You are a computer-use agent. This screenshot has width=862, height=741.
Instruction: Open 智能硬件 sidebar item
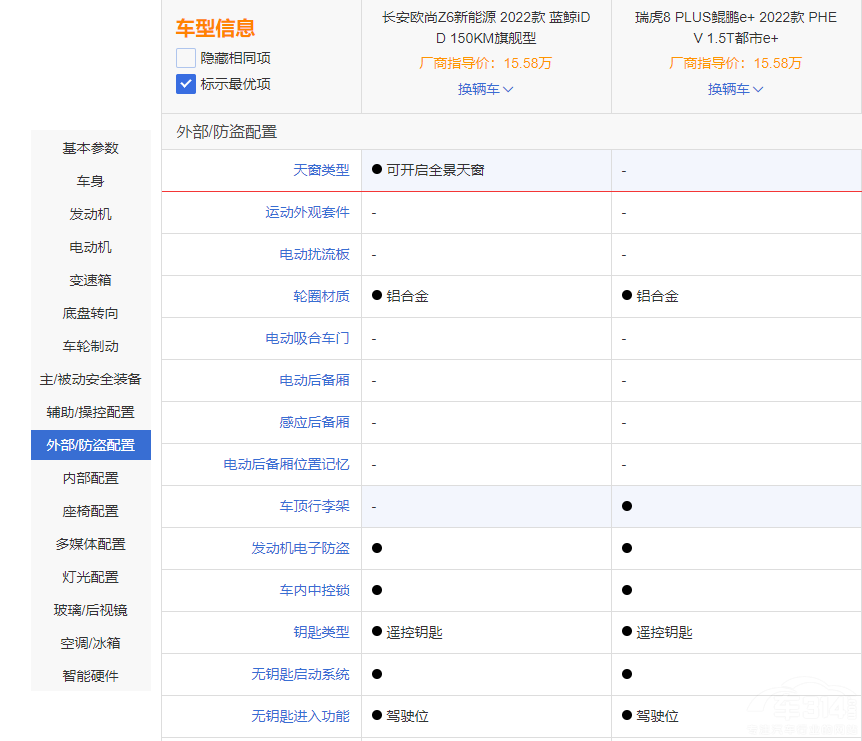click(x=91, y=676)
